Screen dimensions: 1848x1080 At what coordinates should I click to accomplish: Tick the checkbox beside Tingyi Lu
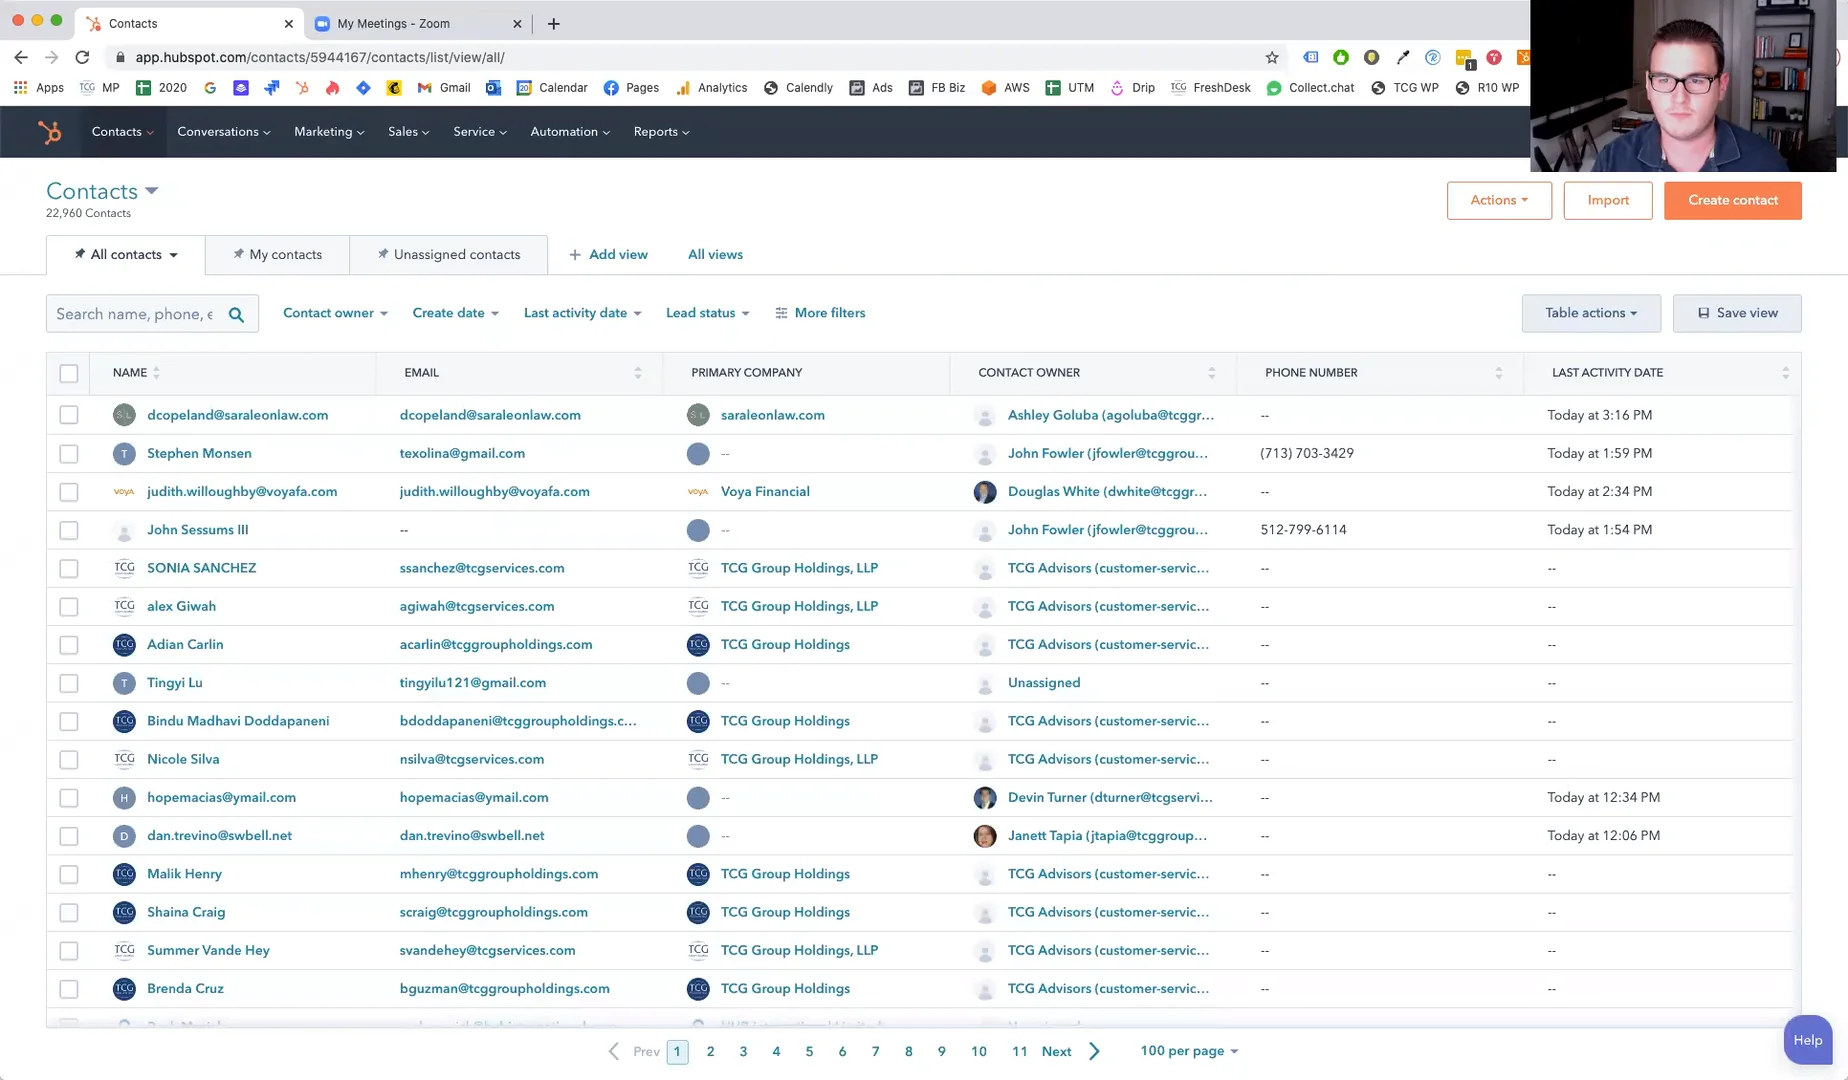tap(69, 683)
